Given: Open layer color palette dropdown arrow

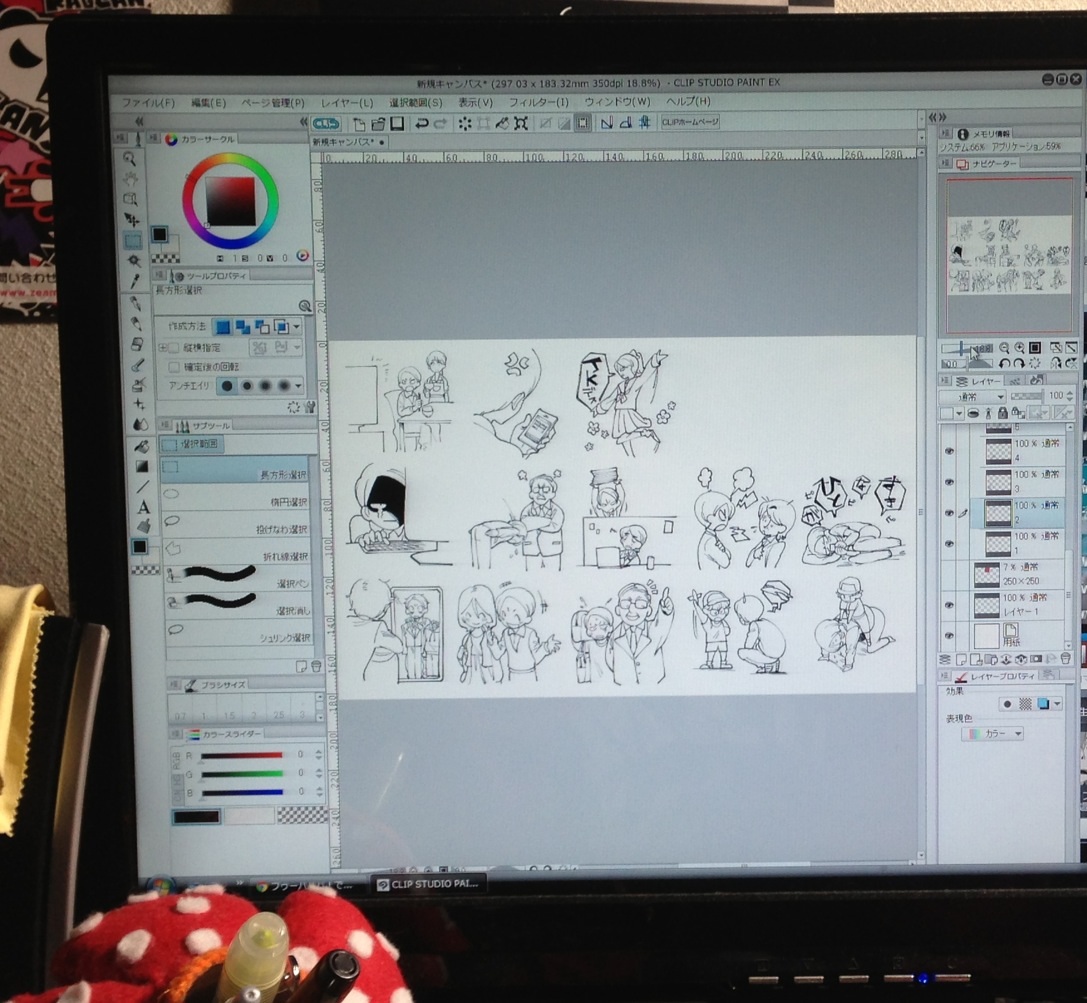Looking at the screenshot, I should 959,414.
